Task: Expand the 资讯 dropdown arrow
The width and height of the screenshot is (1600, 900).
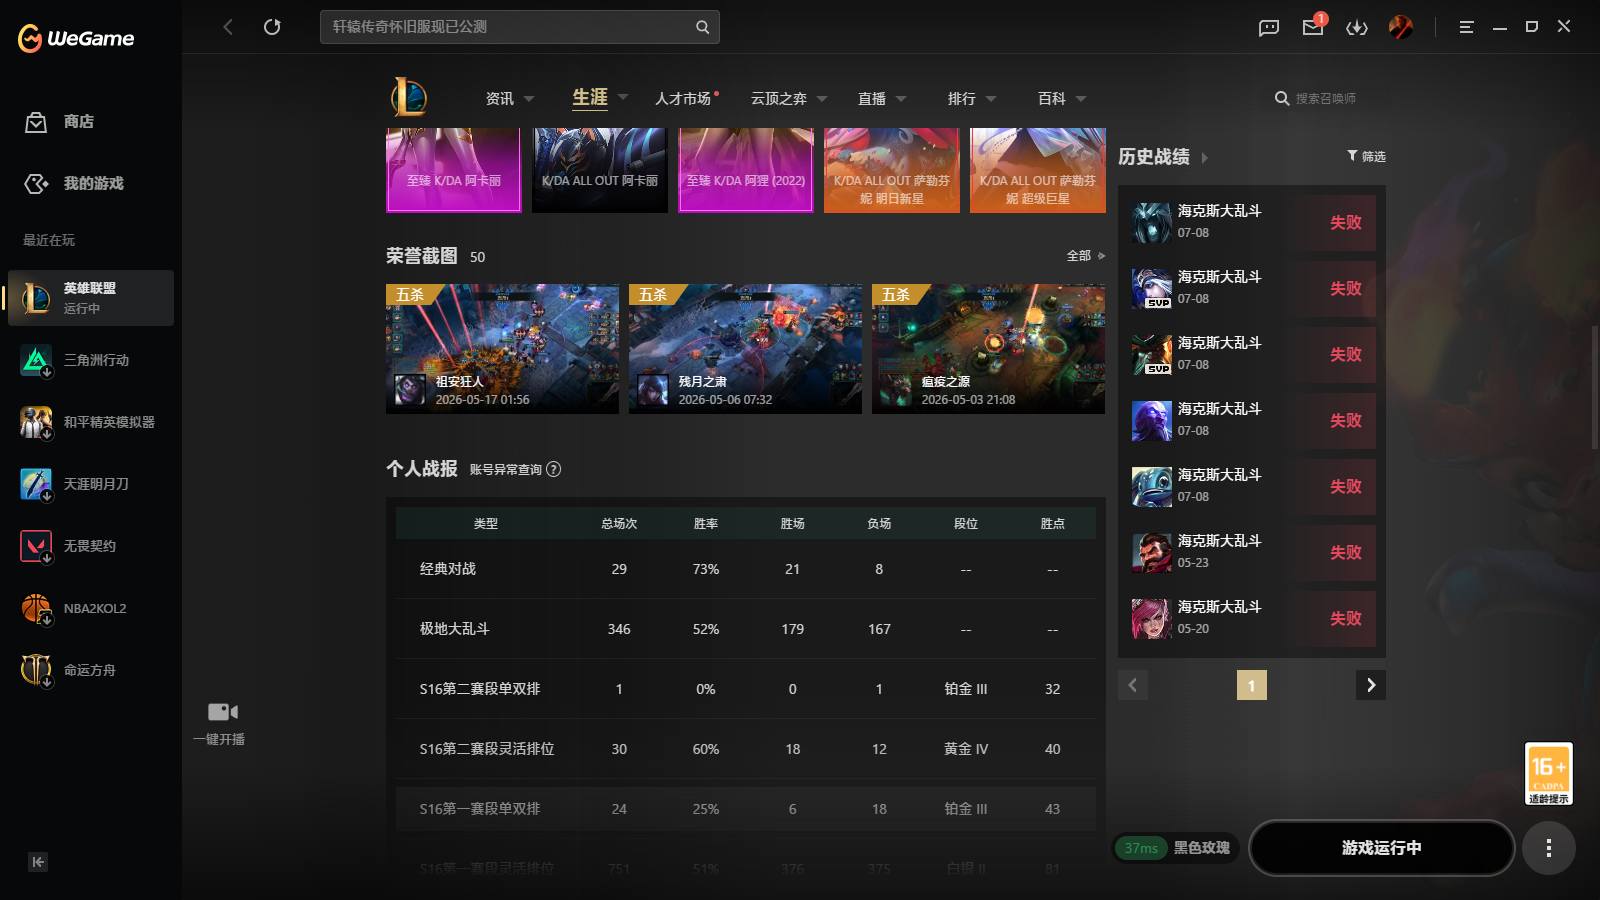Action: coord(529,99)
